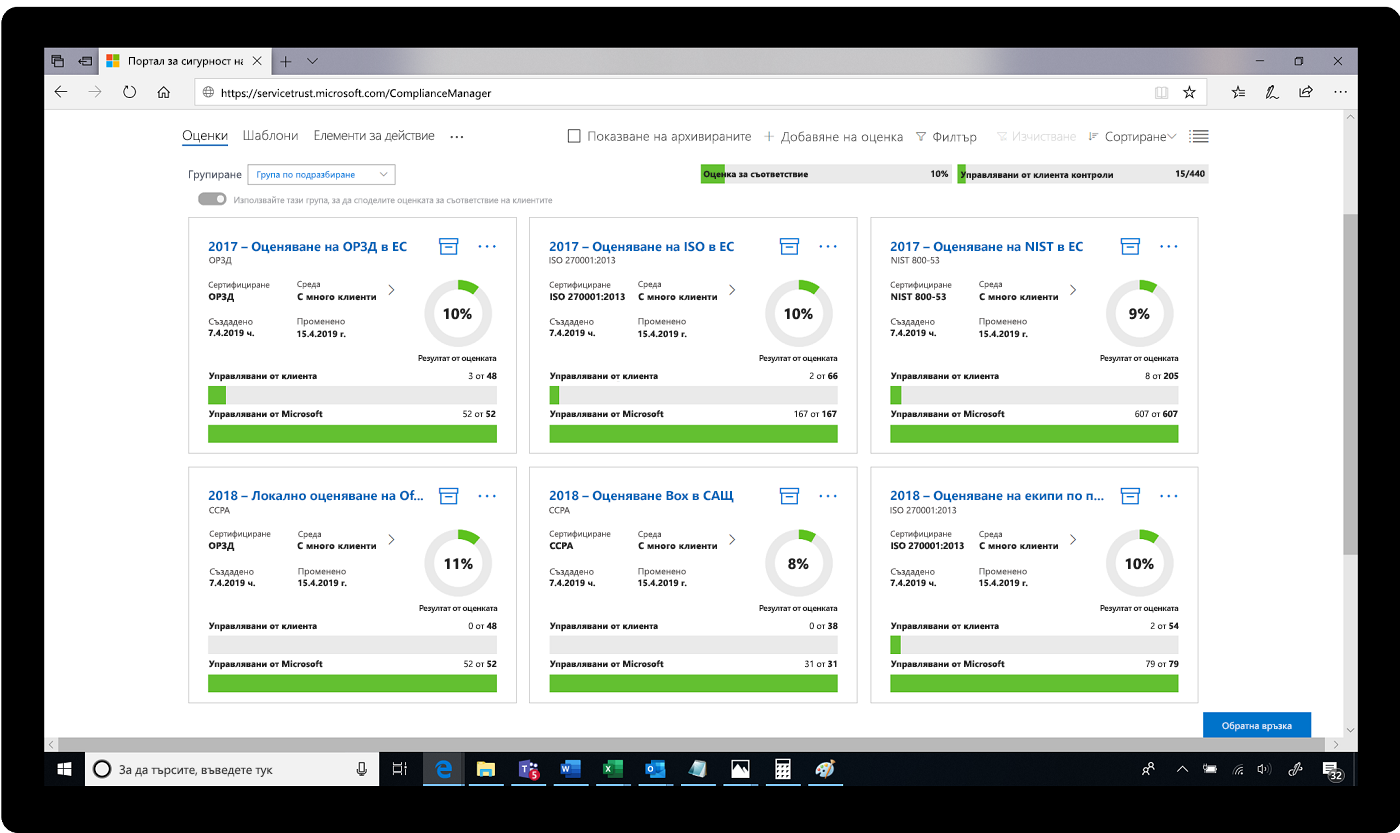The width and height of the screenshot is (1400, 833).
Task: Switch to list view layout icon
Action: 1199,136
